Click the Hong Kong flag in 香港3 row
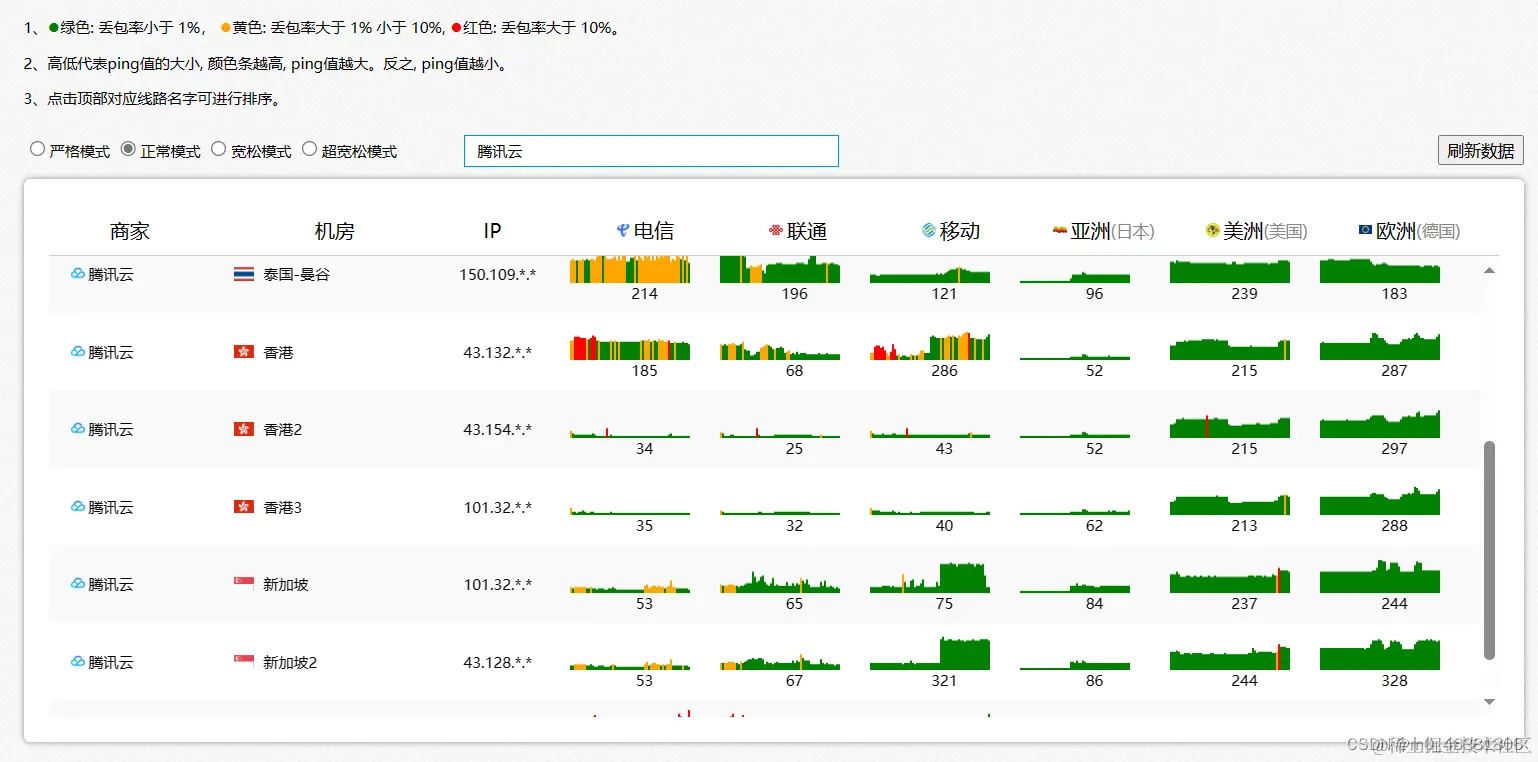This screenshot has height=762, width=1538. [243, 507]
